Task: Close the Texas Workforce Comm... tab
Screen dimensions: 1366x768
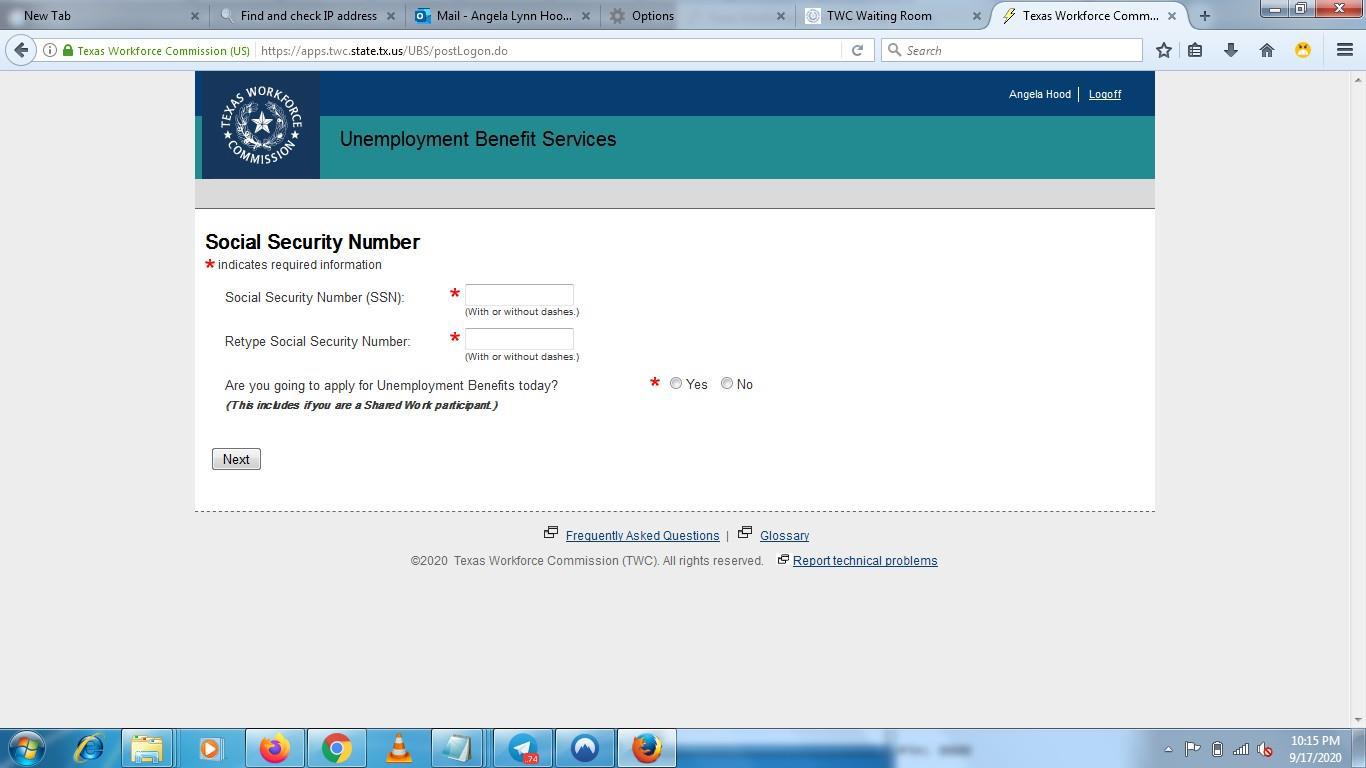Action: [x=1172, y=16]
